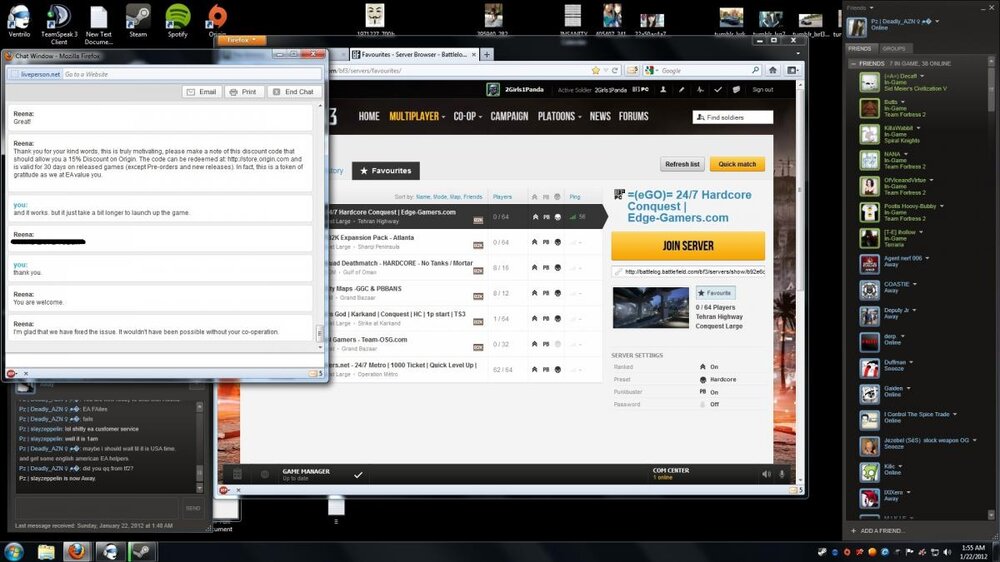Open the Steam desktop shortcut
1000x562 pixels.
coord(137,18)
